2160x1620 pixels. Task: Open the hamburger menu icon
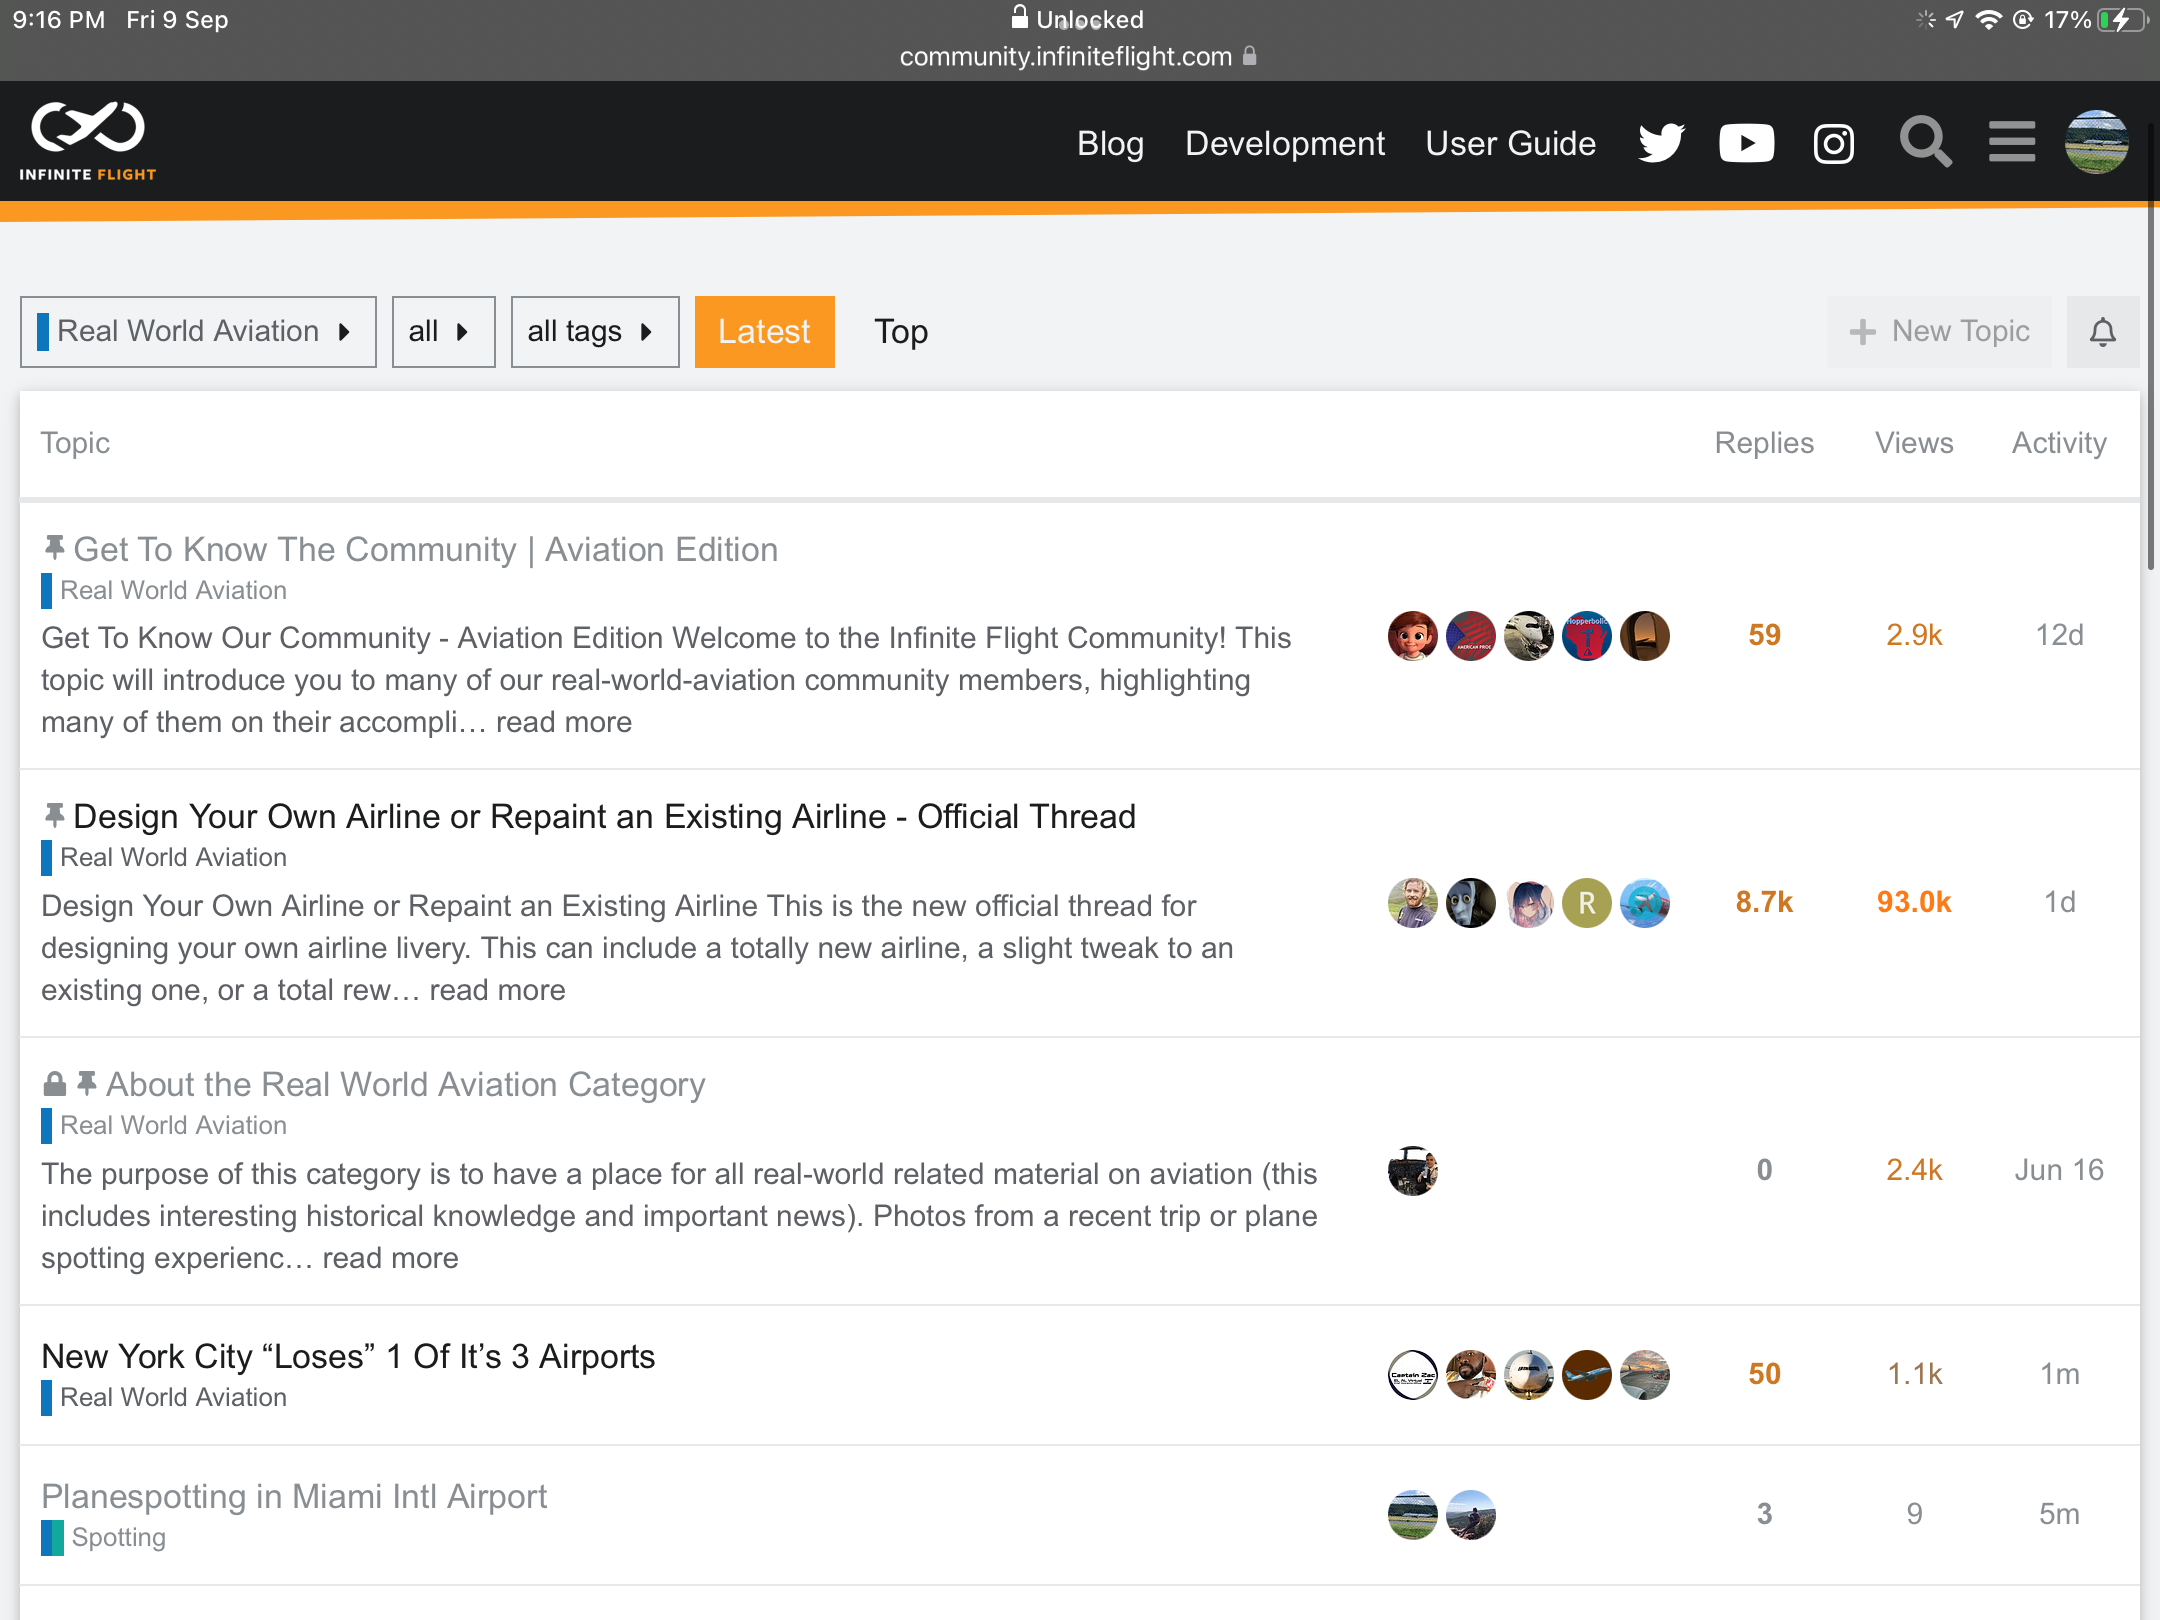pos(2011,142)
